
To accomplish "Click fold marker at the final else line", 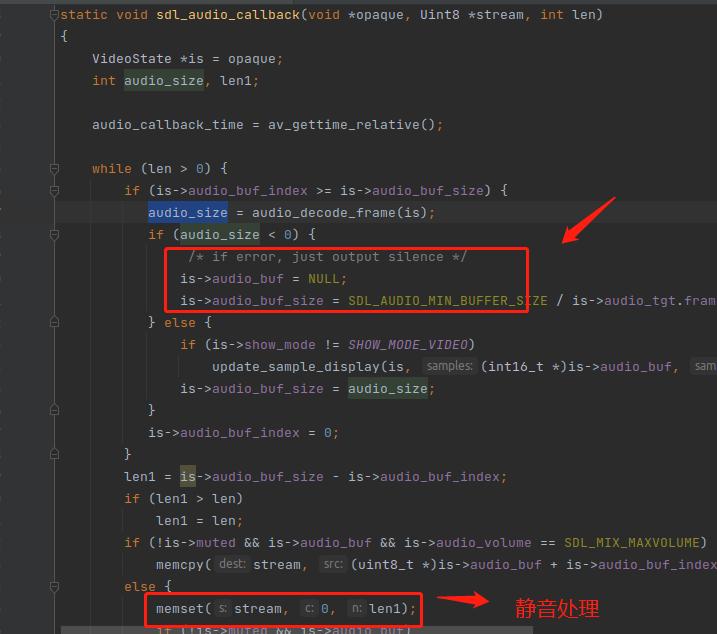I will point(54,586).
